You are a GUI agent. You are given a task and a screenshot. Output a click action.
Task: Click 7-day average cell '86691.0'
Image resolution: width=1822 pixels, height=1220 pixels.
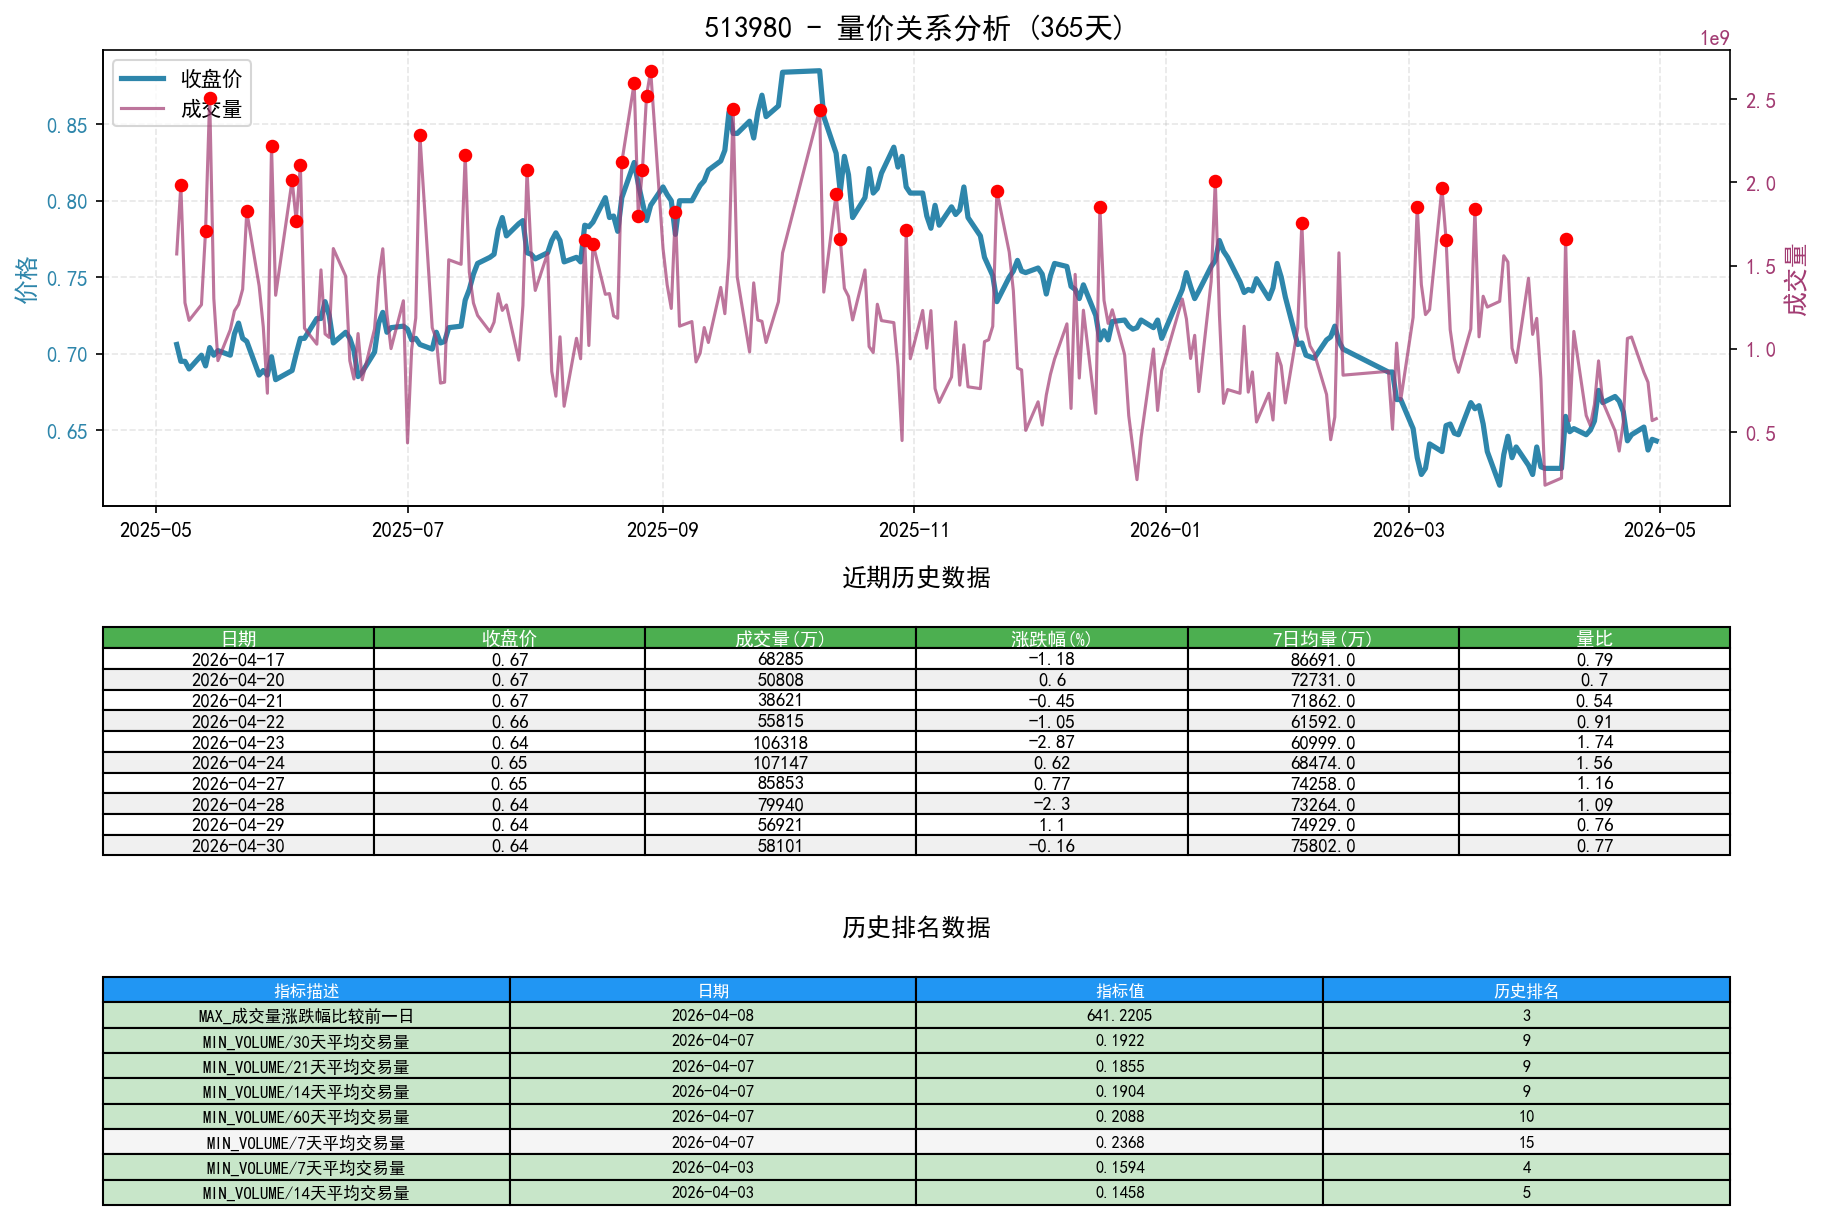pyautogui.click(x=1323, y=659)
